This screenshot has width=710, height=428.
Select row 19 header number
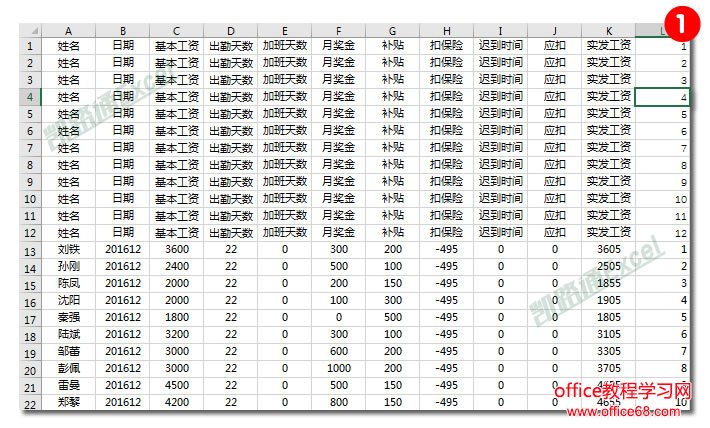(x=30, y=354)
